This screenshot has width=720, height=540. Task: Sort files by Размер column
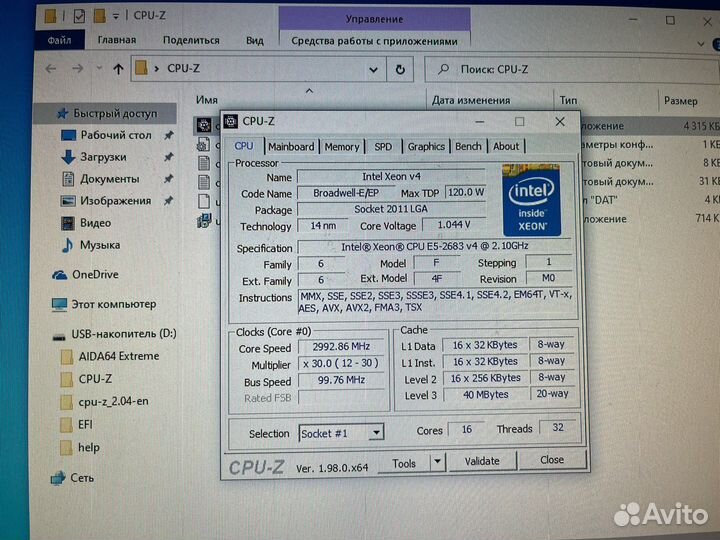(681, 101)
